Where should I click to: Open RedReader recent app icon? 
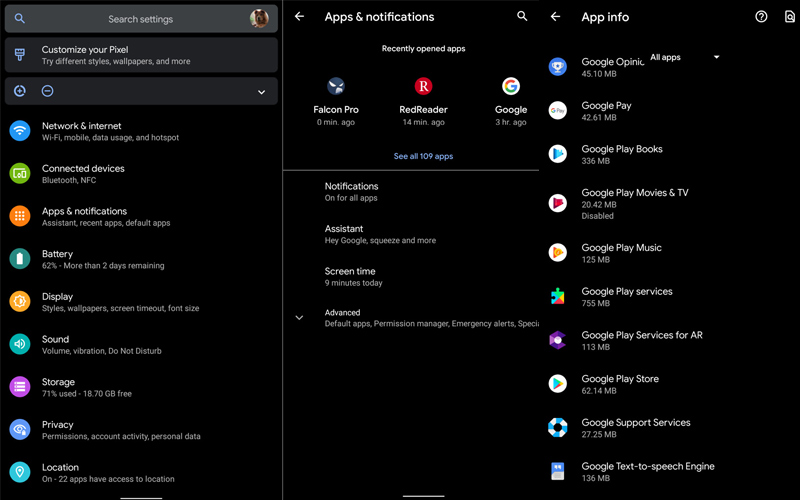[423, 87]
